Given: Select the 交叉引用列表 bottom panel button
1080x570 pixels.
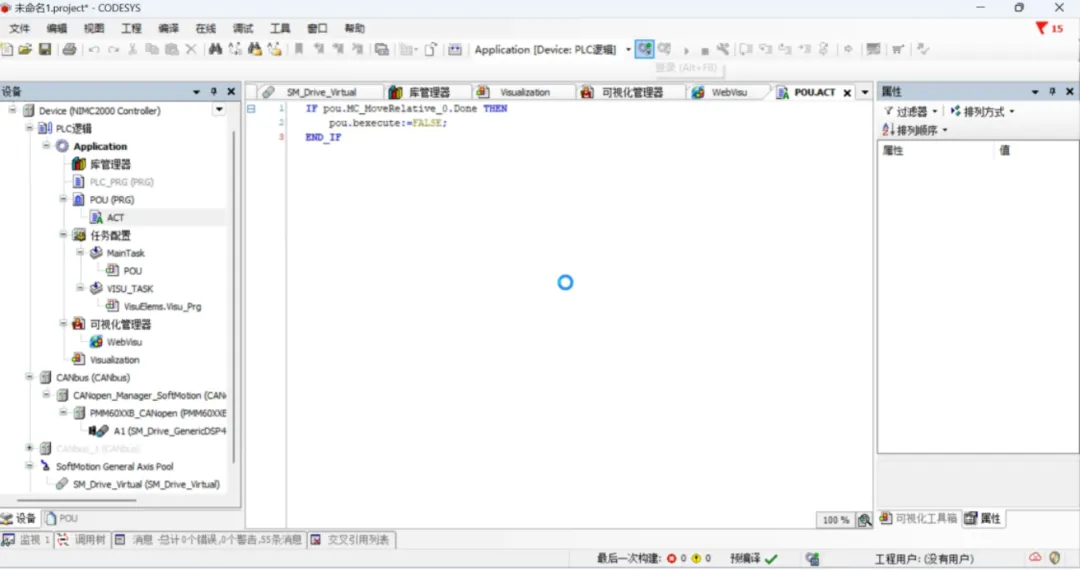Looking at the screenshot, I should [351, 540].
